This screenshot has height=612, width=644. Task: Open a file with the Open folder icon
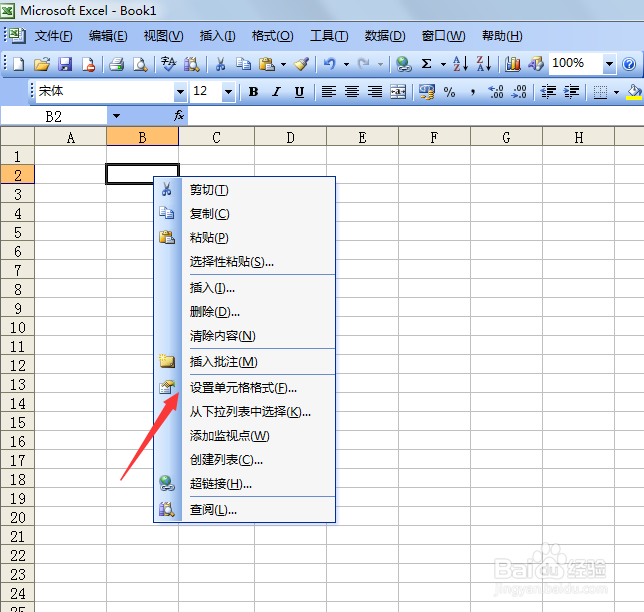coord(42,64)
